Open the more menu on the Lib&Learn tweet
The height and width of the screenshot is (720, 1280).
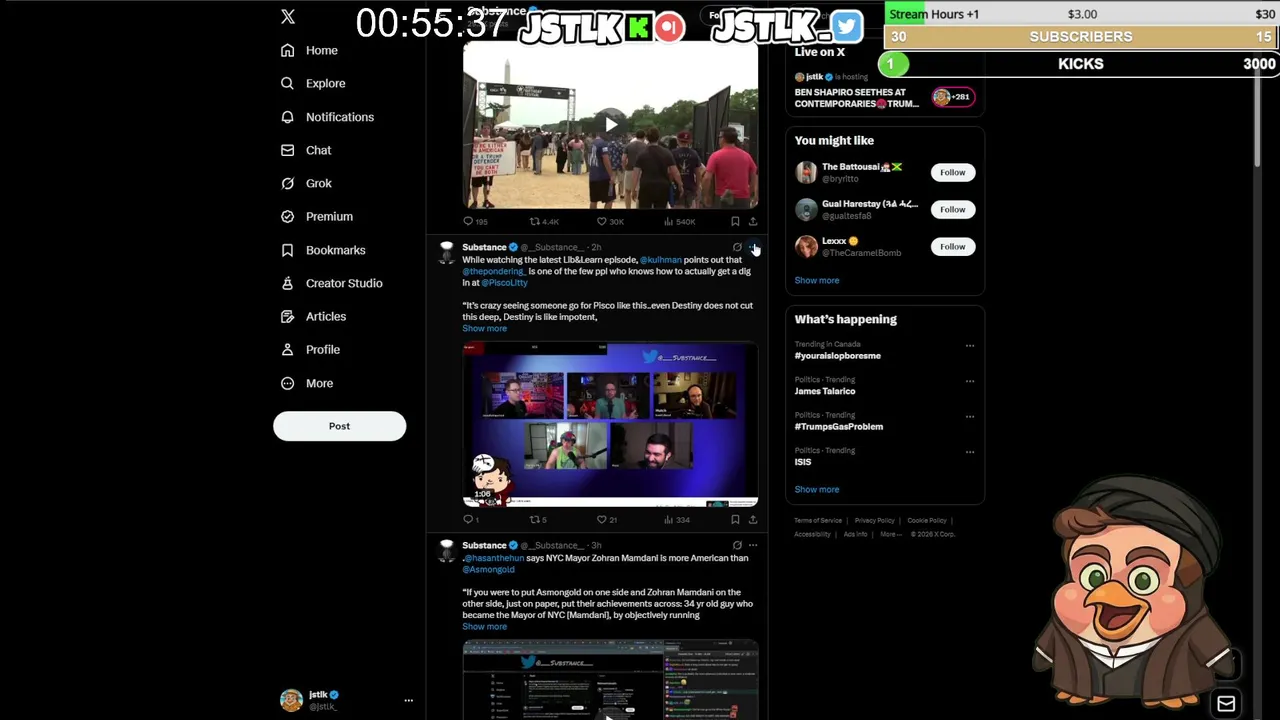[753, 247]
